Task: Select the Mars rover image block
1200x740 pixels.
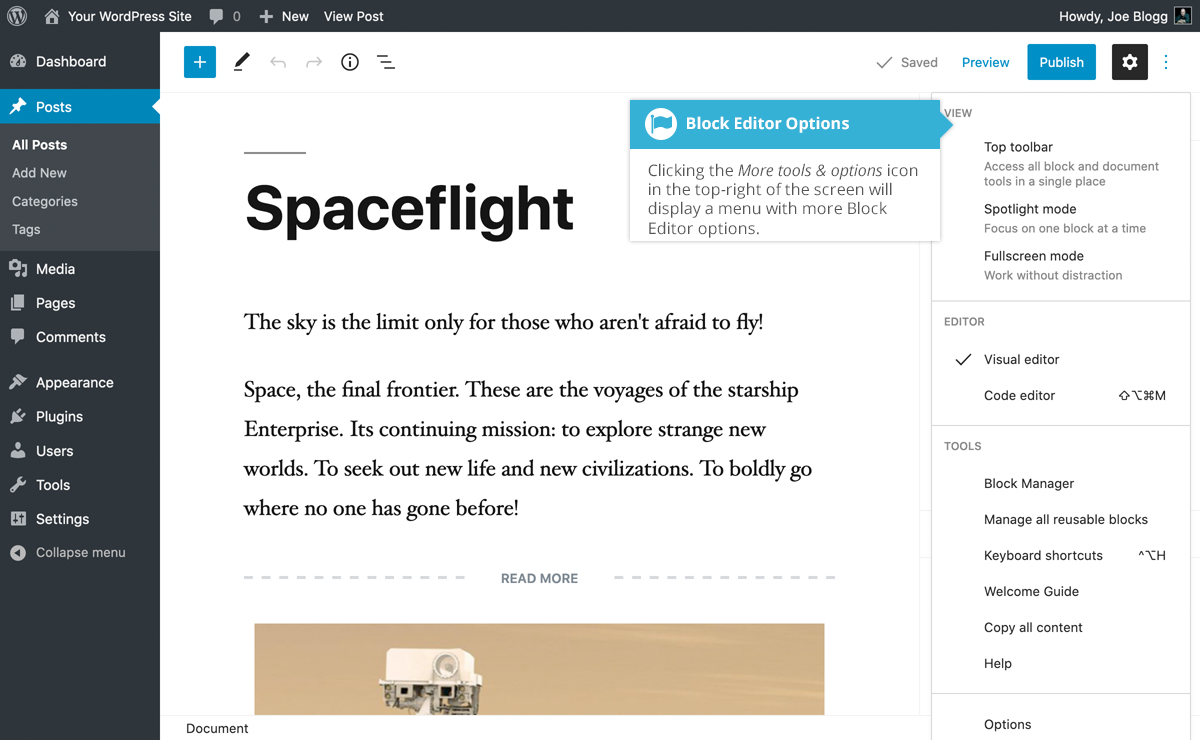Action: [x=539, y=668]
